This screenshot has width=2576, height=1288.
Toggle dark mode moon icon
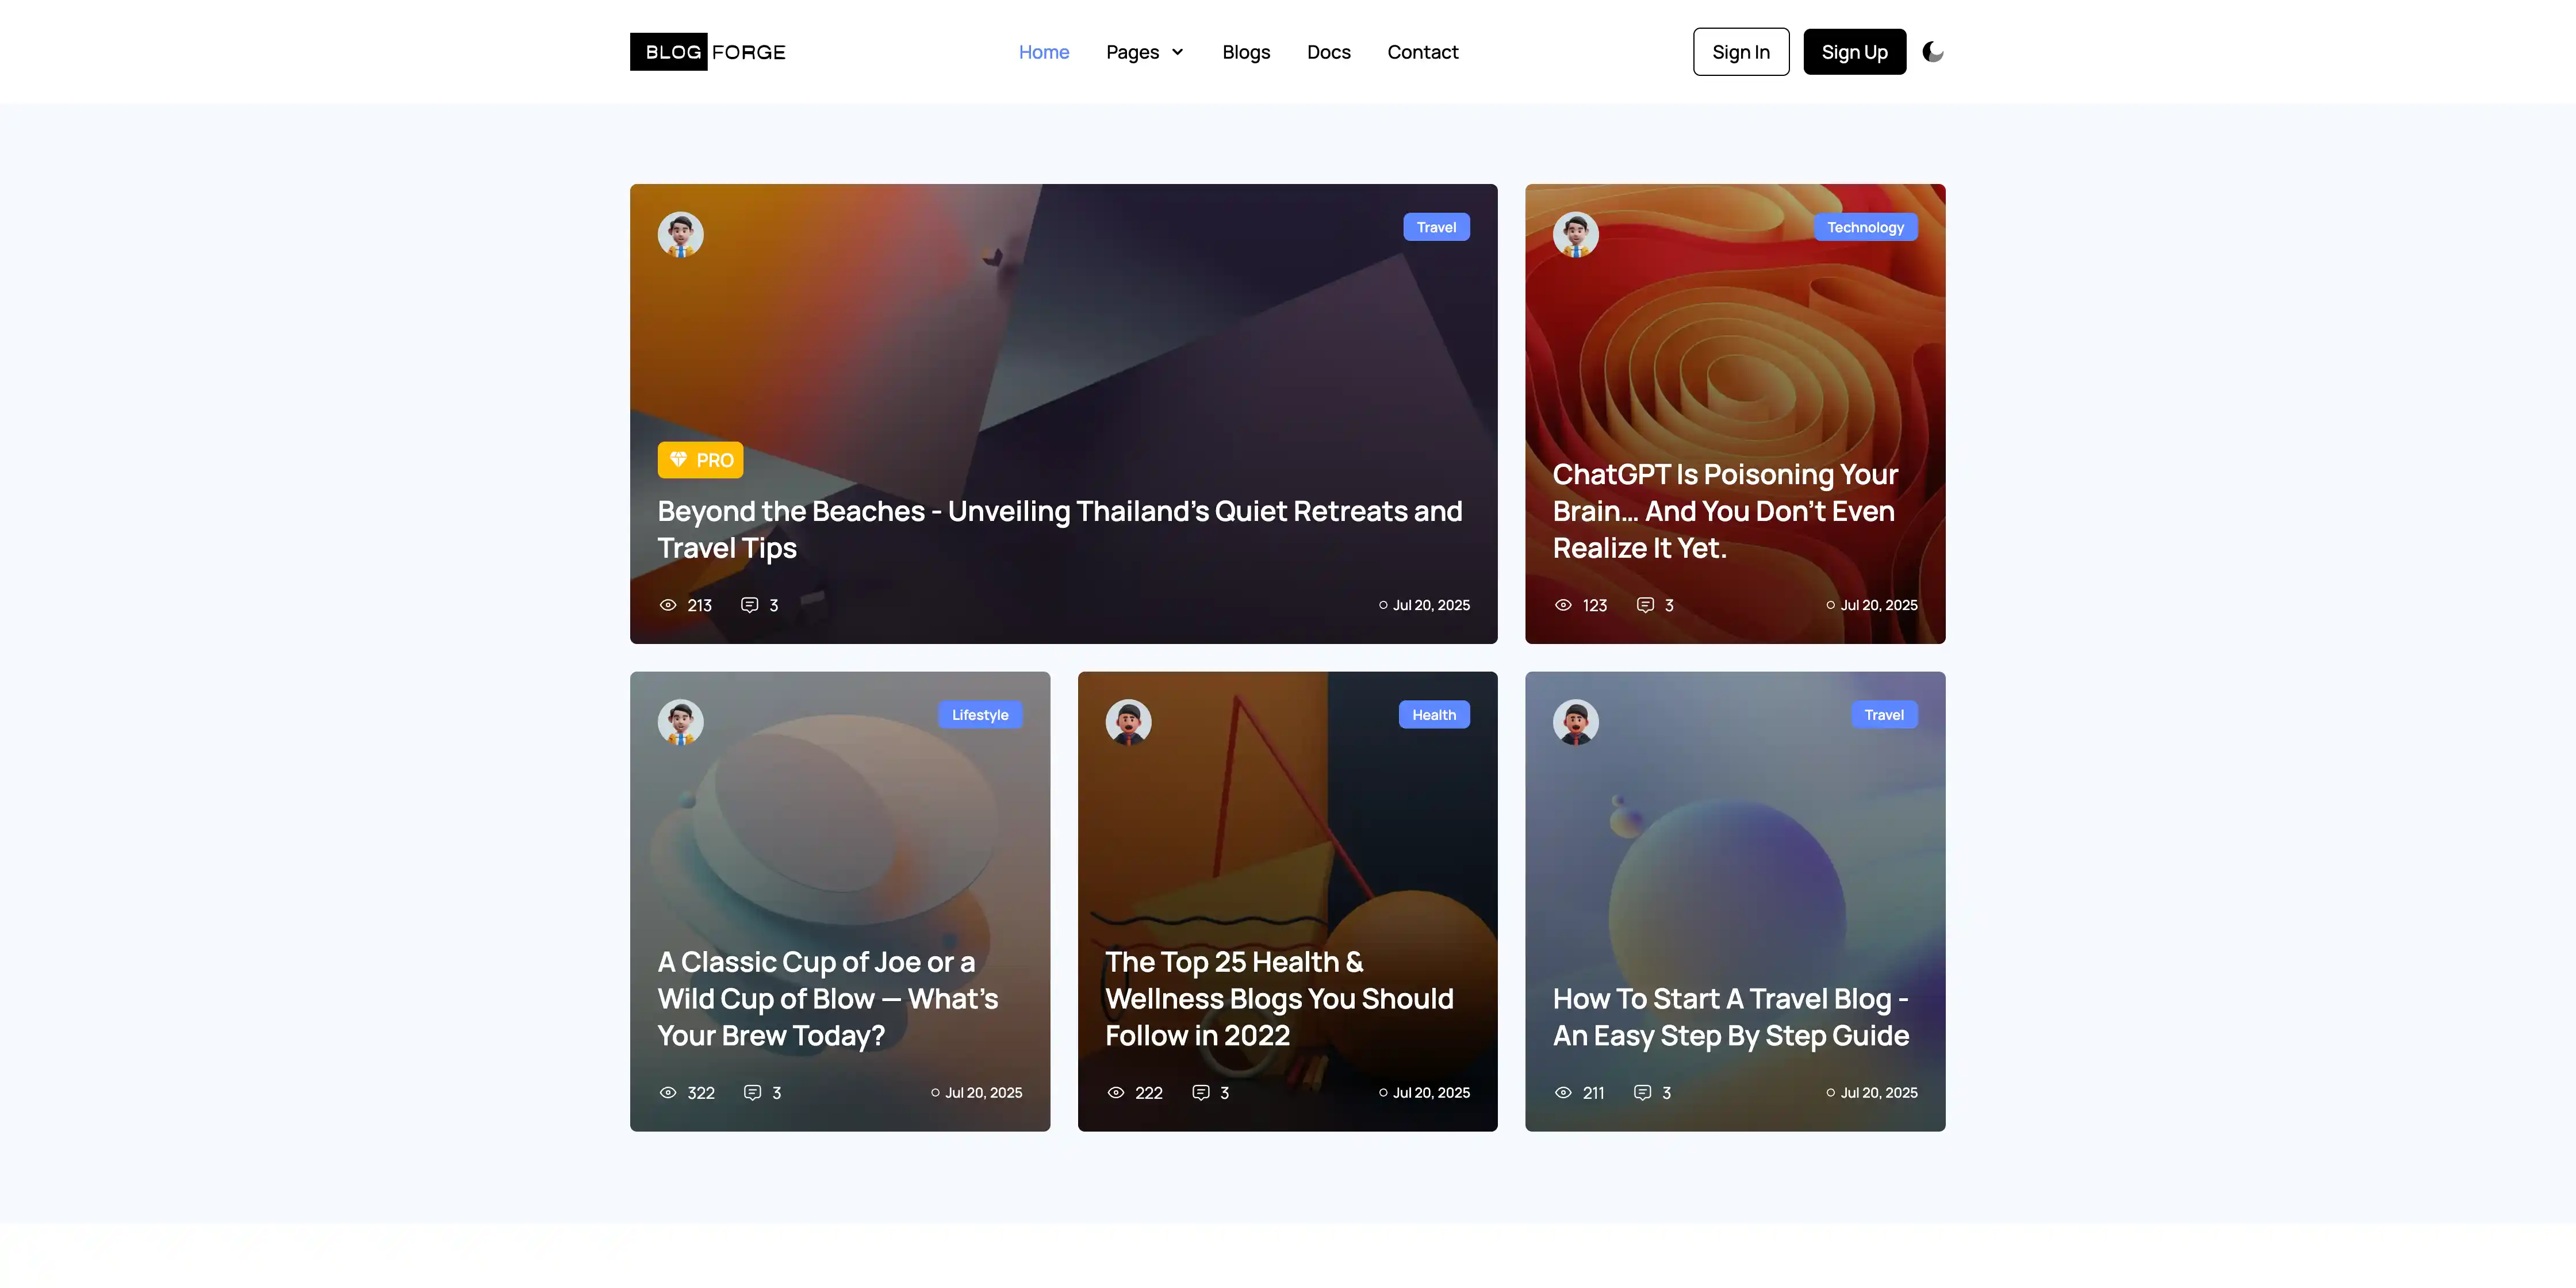pyautogui.click(x=1932, y=52)
